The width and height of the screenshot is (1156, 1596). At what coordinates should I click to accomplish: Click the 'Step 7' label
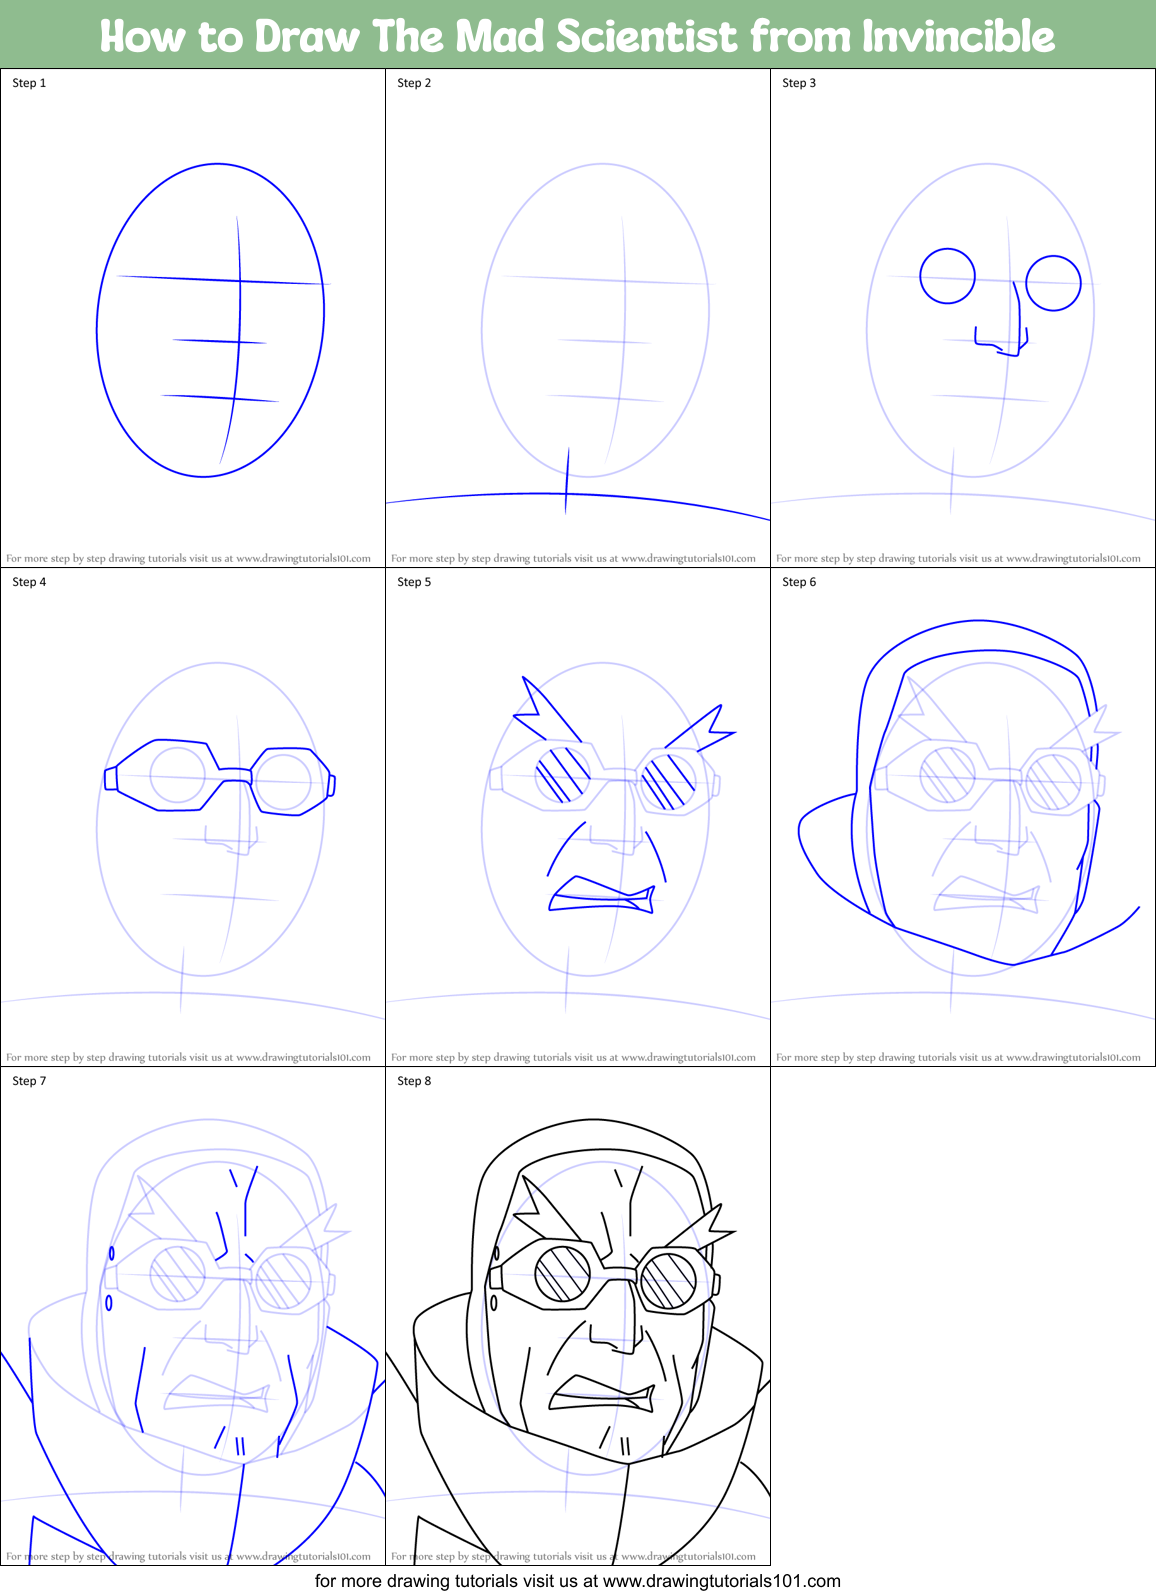pyautogui.click(x=29, y=1081)
